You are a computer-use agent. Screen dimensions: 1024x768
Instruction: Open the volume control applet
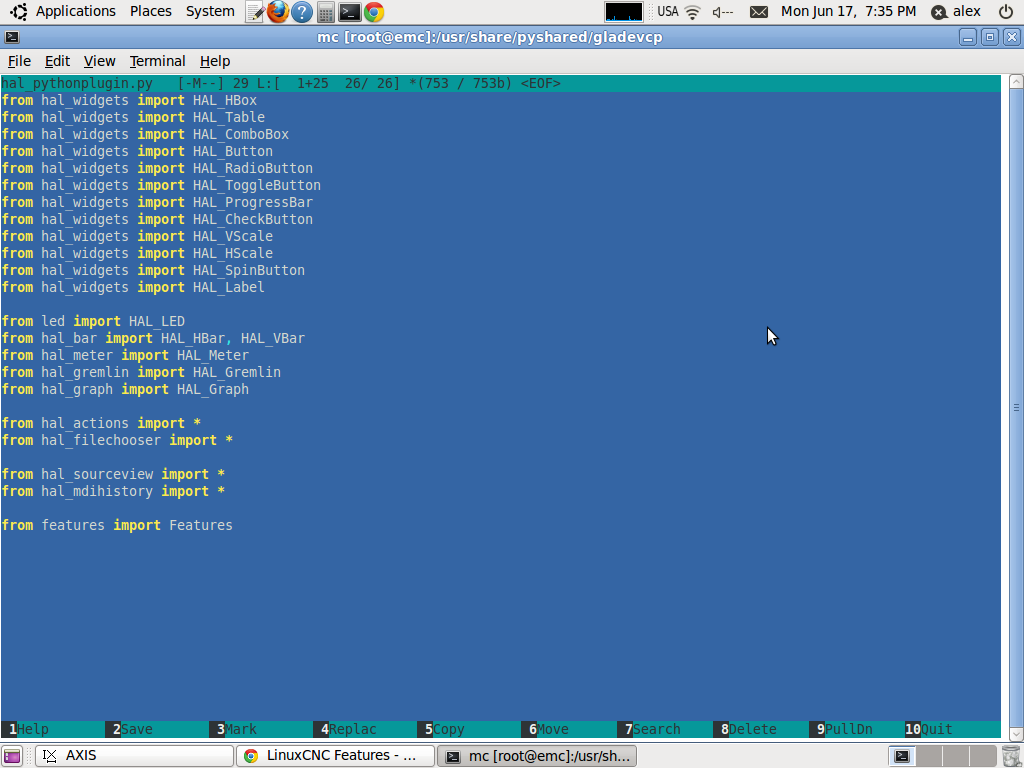pos(722,12)
